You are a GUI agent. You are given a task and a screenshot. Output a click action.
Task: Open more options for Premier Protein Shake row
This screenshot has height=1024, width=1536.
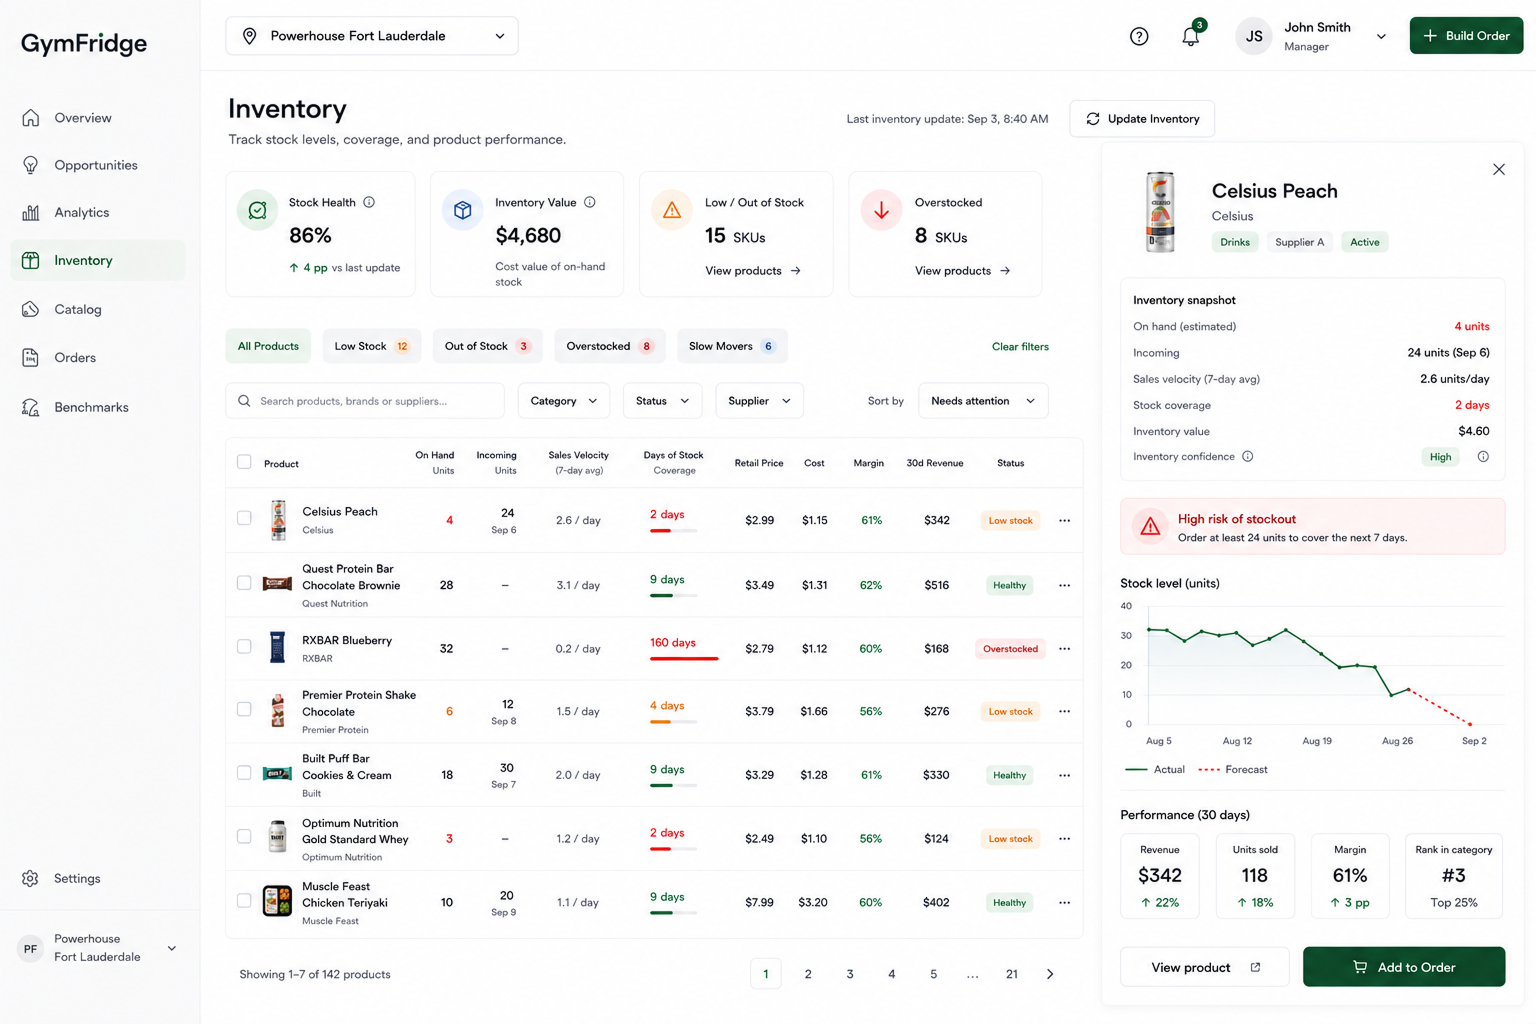click(x=1064, y=711)
